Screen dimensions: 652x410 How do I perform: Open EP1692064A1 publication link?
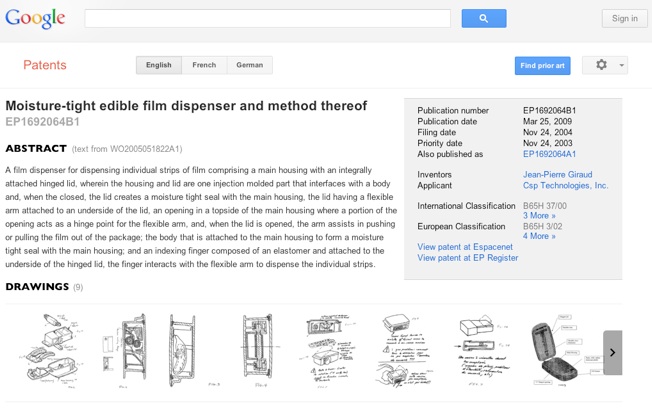tap(549, 155)
